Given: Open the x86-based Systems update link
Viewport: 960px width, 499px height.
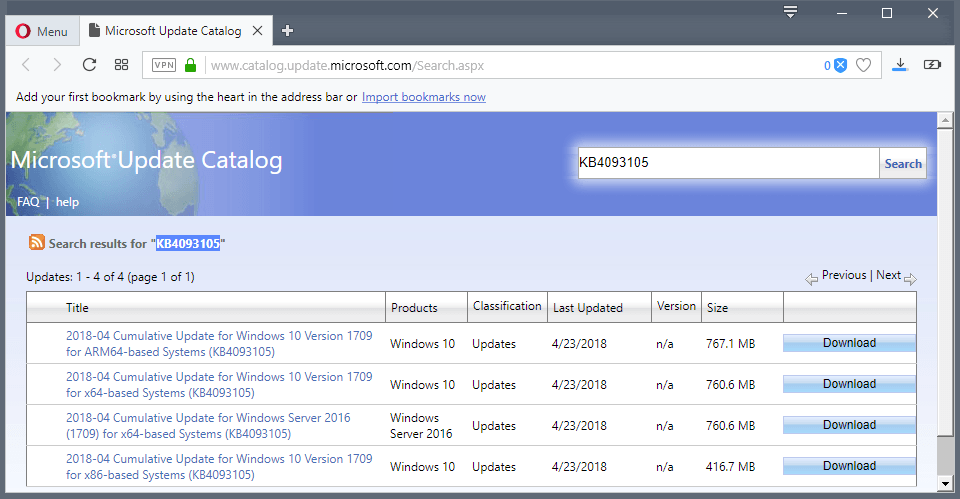Looking at the screenshot, I should 219,467.
